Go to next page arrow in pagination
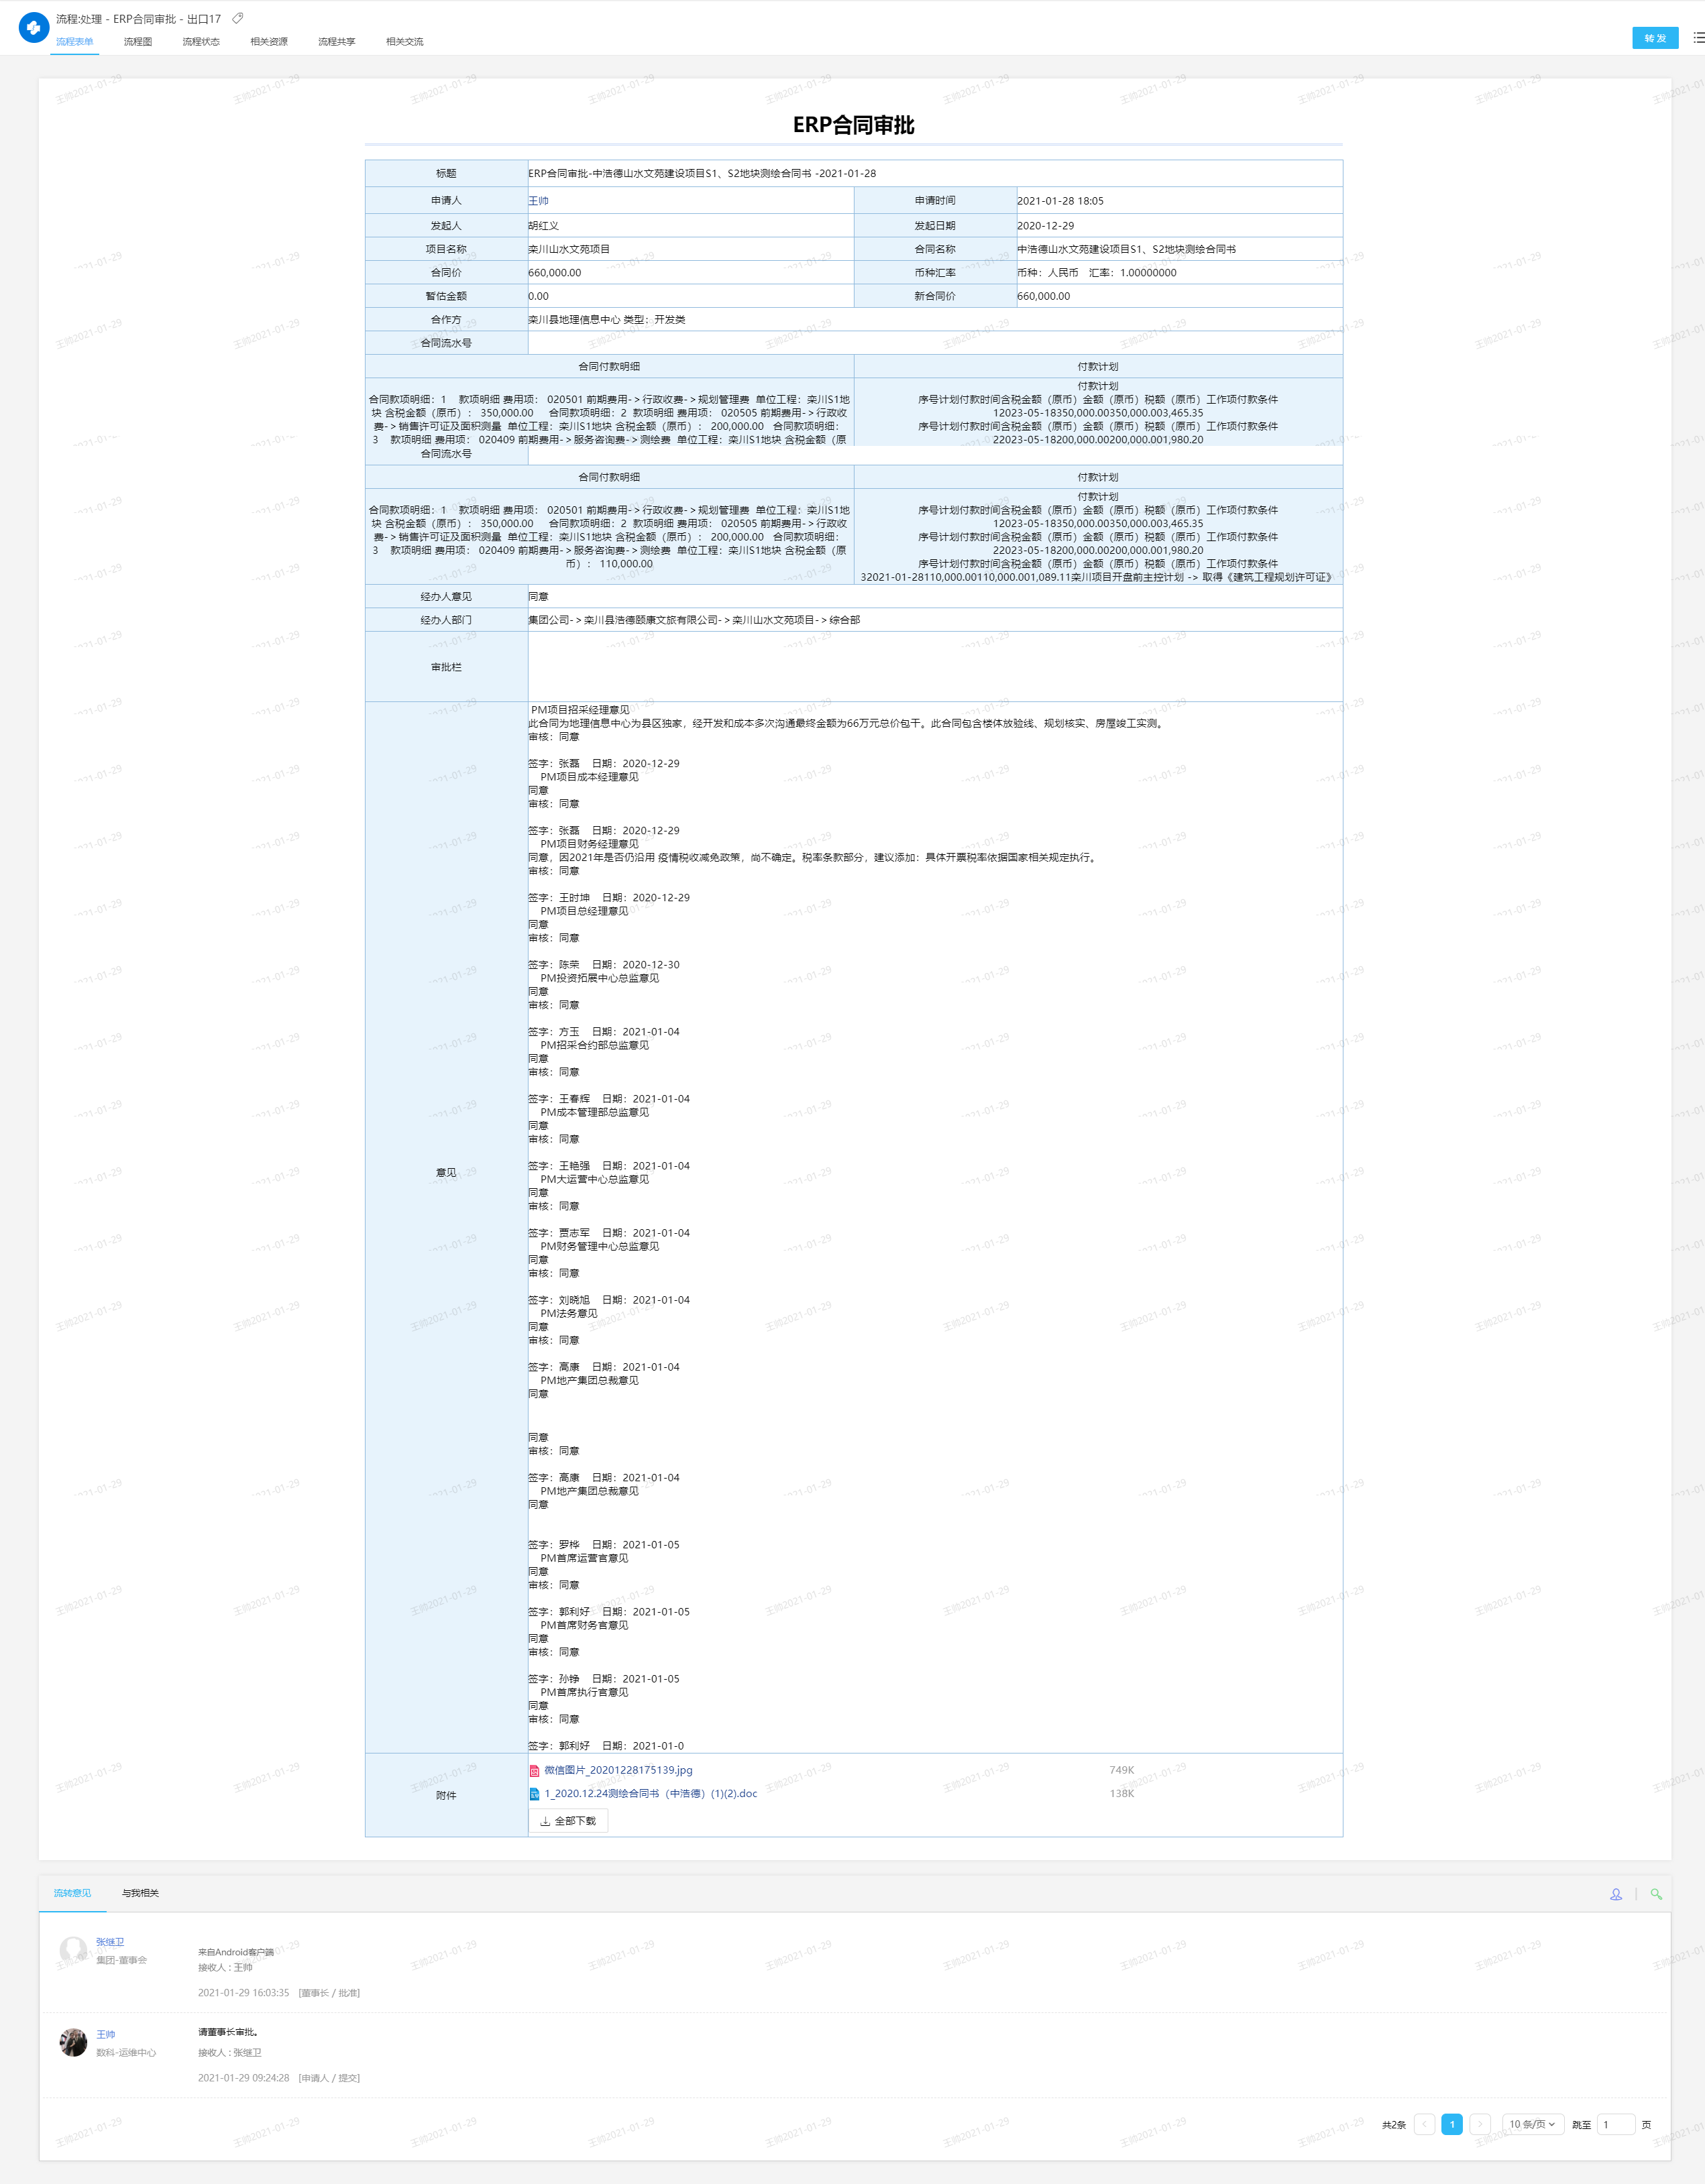 1480,2124
